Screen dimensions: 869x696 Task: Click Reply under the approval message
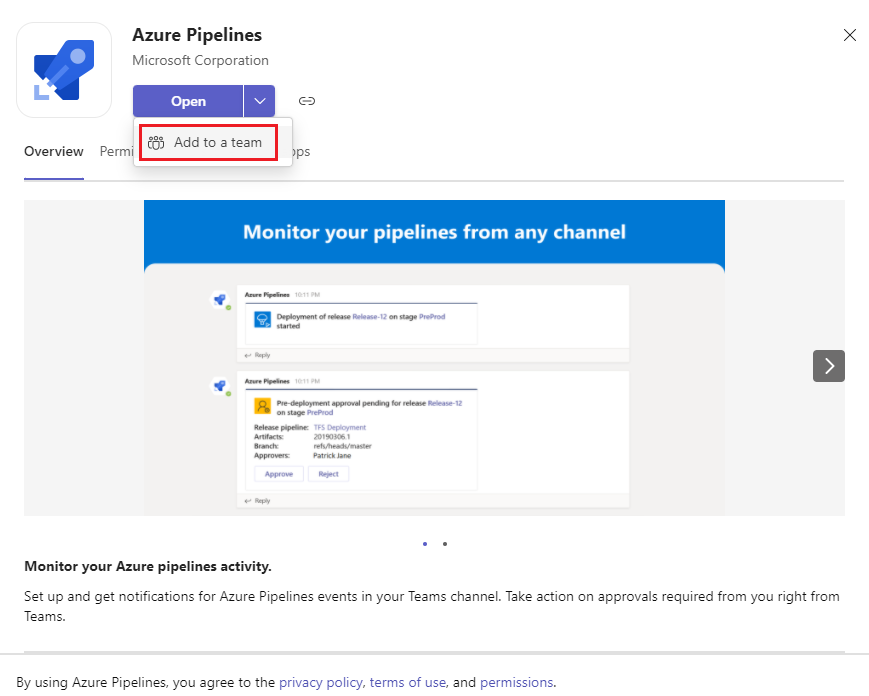click(258, 501)
